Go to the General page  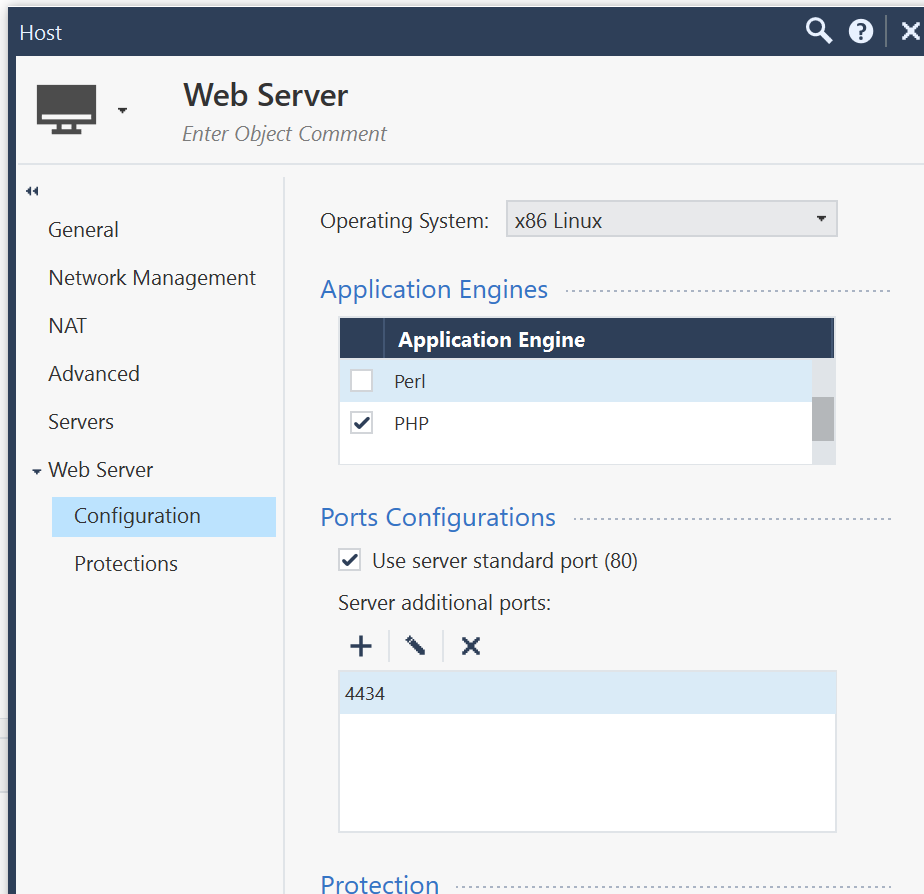(83, 230)
